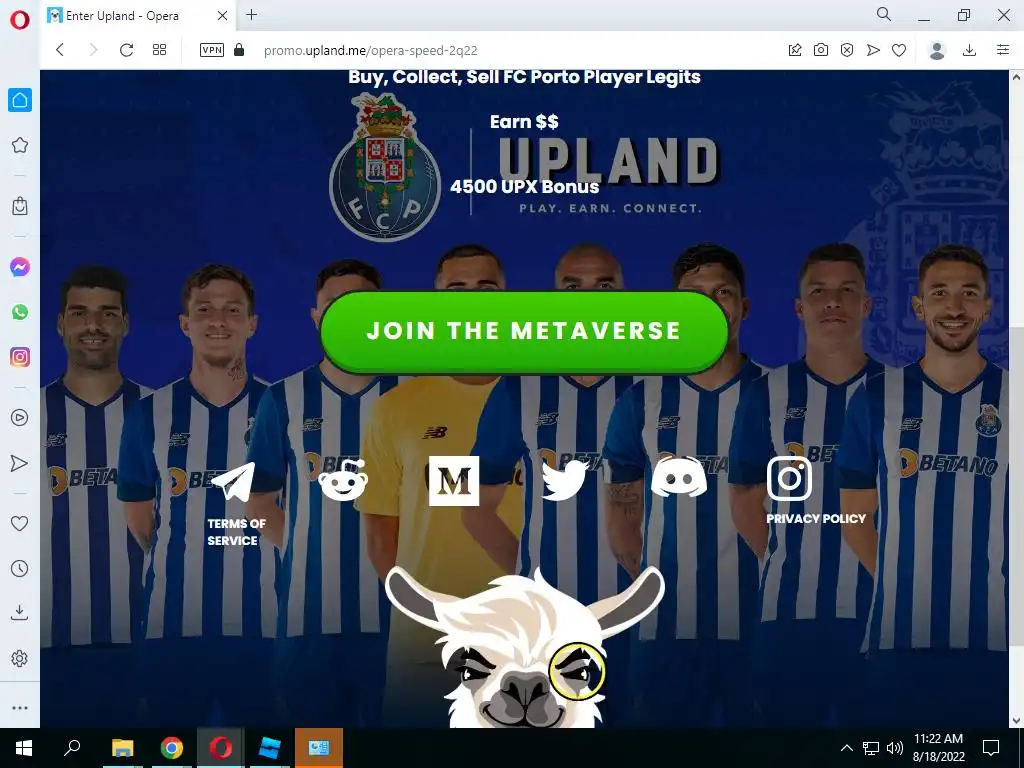
Task: Open network icon in tray
Action: tap(871, 748)
